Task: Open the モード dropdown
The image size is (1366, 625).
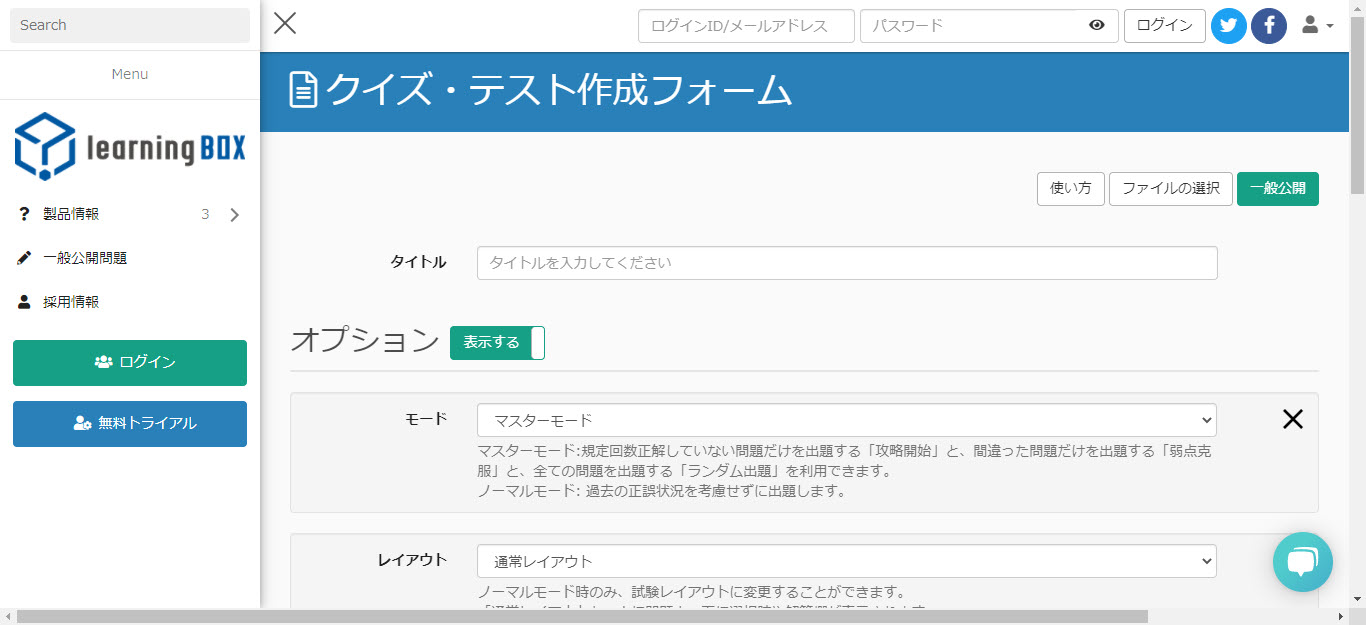Action: click(846, 420)
